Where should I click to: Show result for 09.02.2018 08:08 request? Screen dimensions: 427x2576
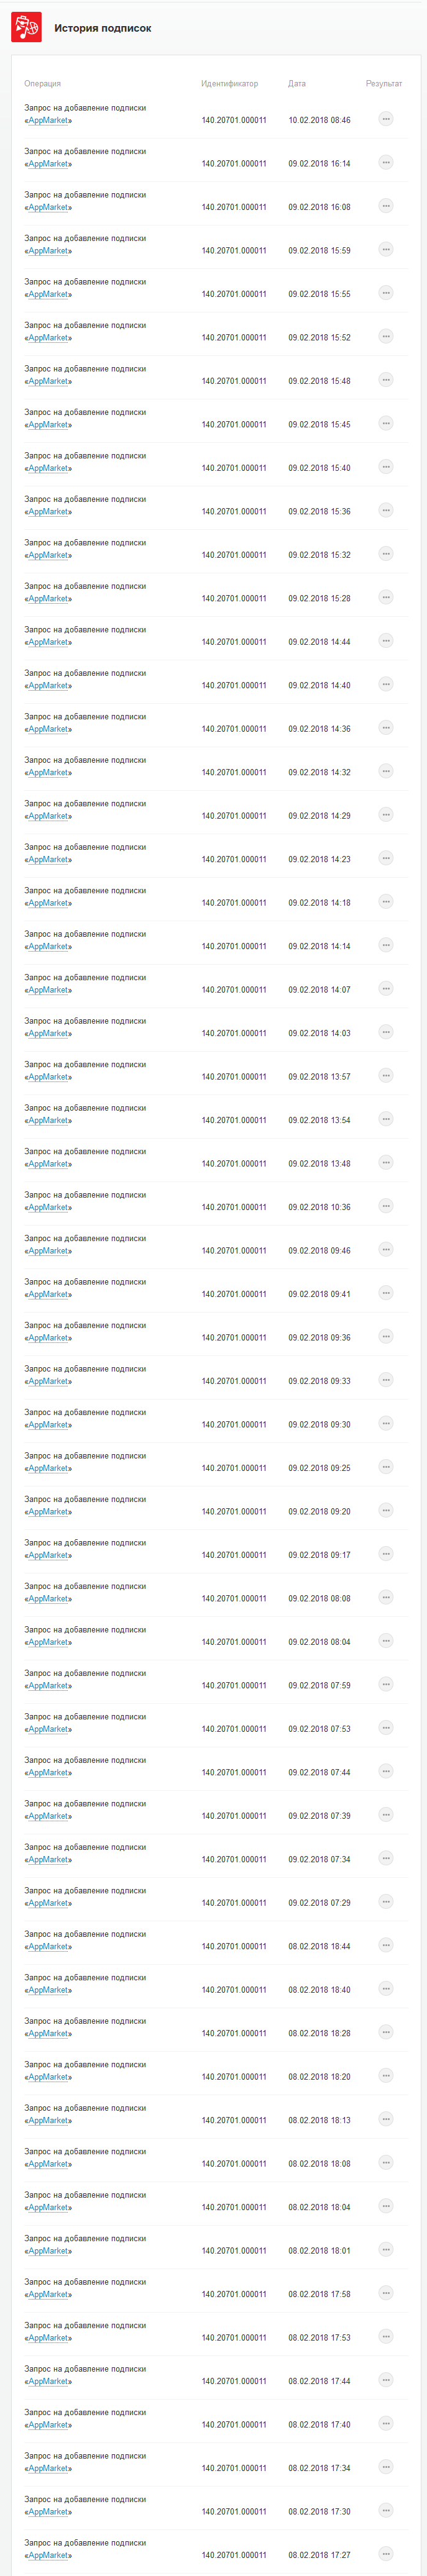click(386, 1597)
